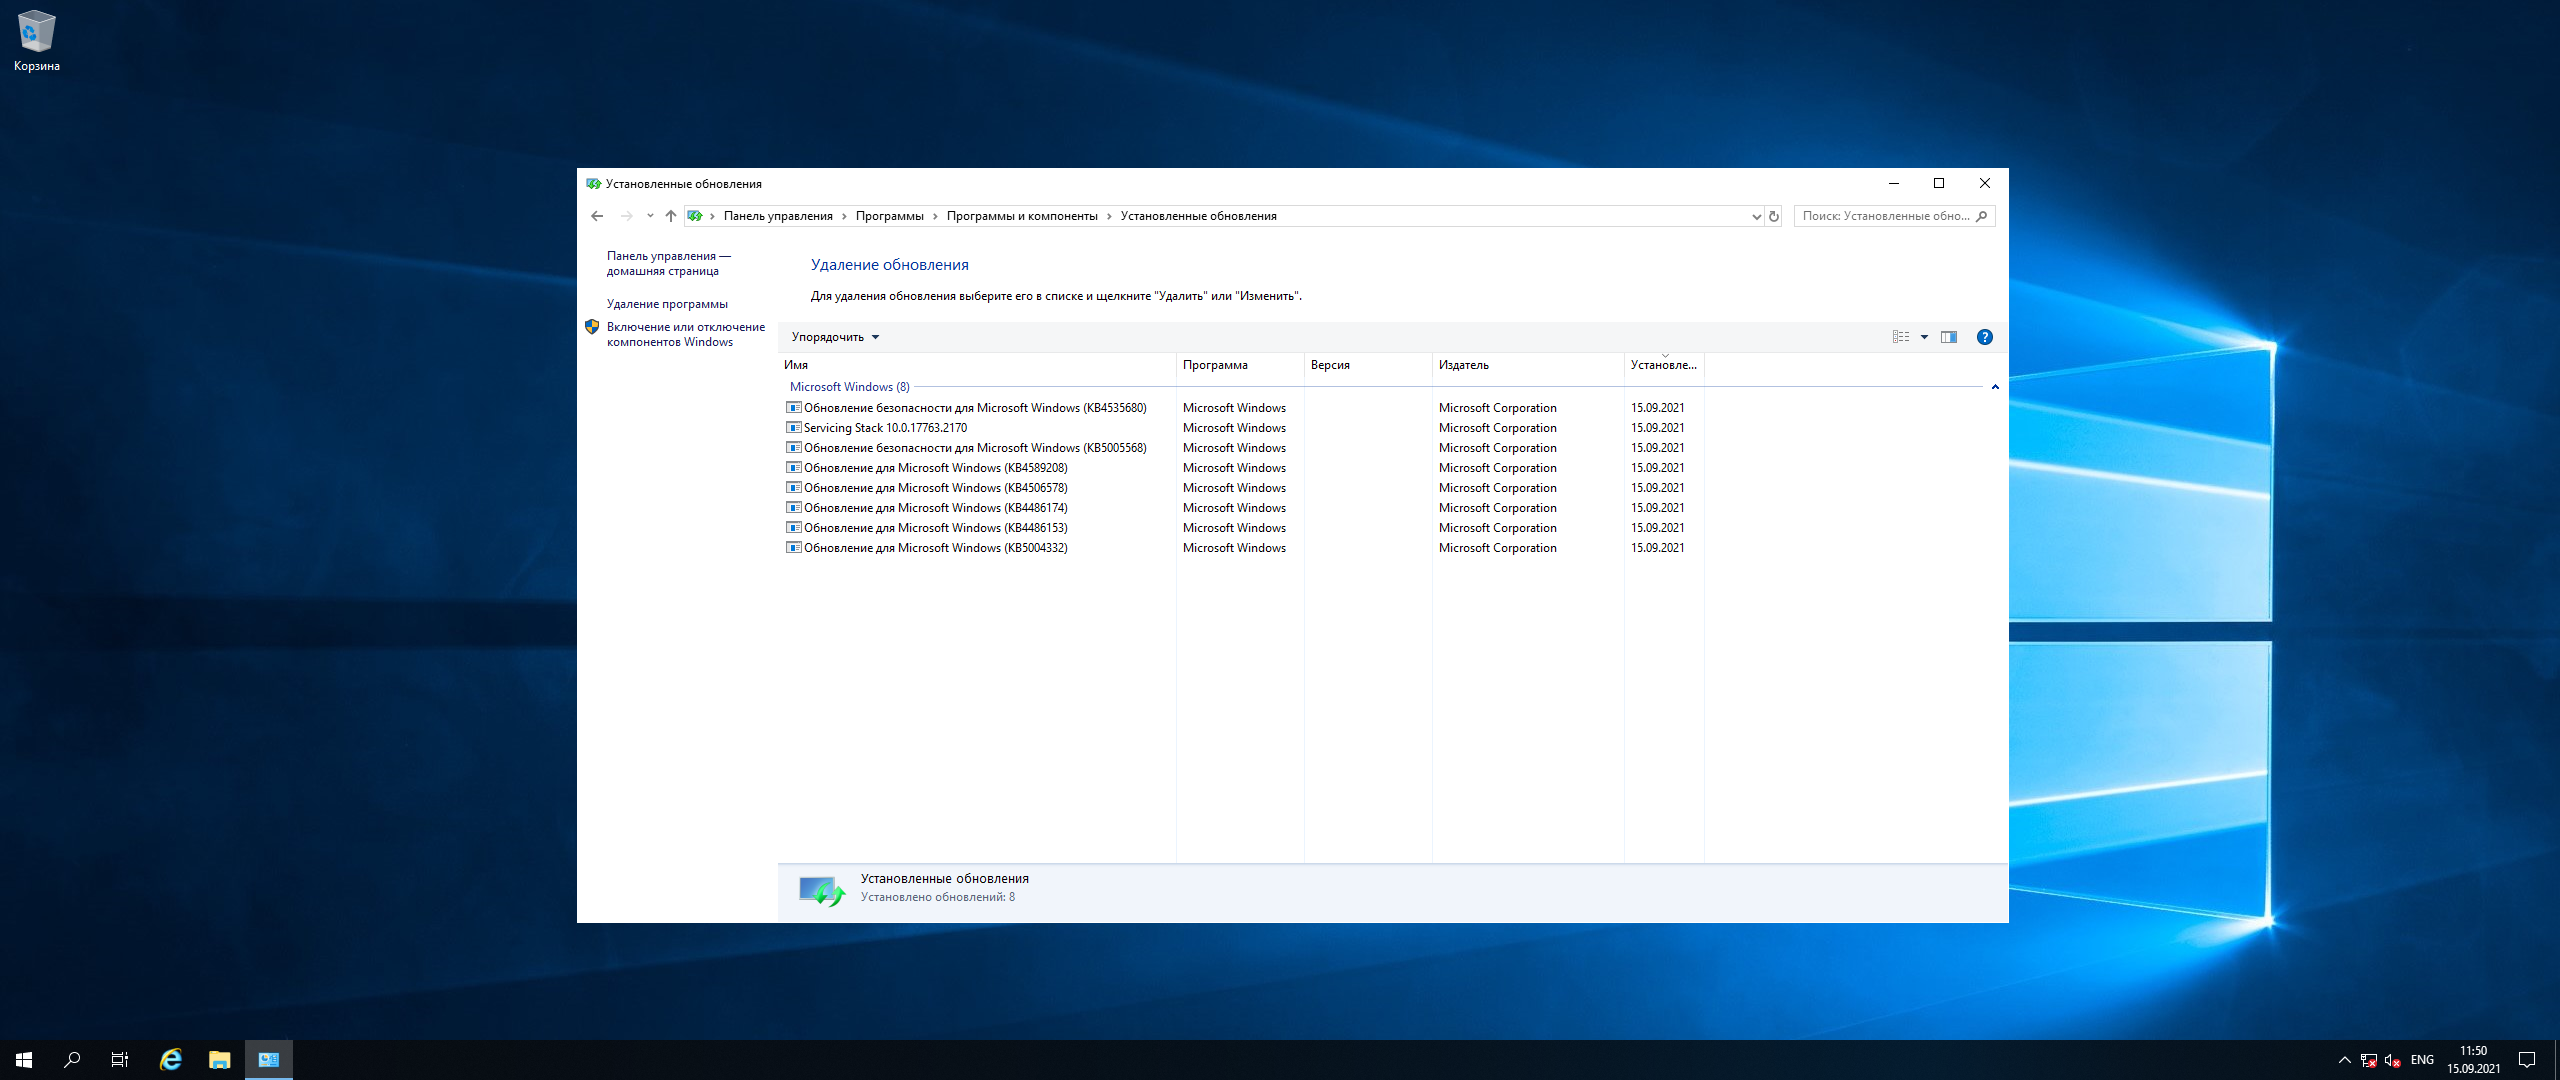Image resolution: width=2560 pixels, height=1080 pixels.
Task: Click Microsoft Windows program cell for KB5004332
Action: (x=1234, y=548)
